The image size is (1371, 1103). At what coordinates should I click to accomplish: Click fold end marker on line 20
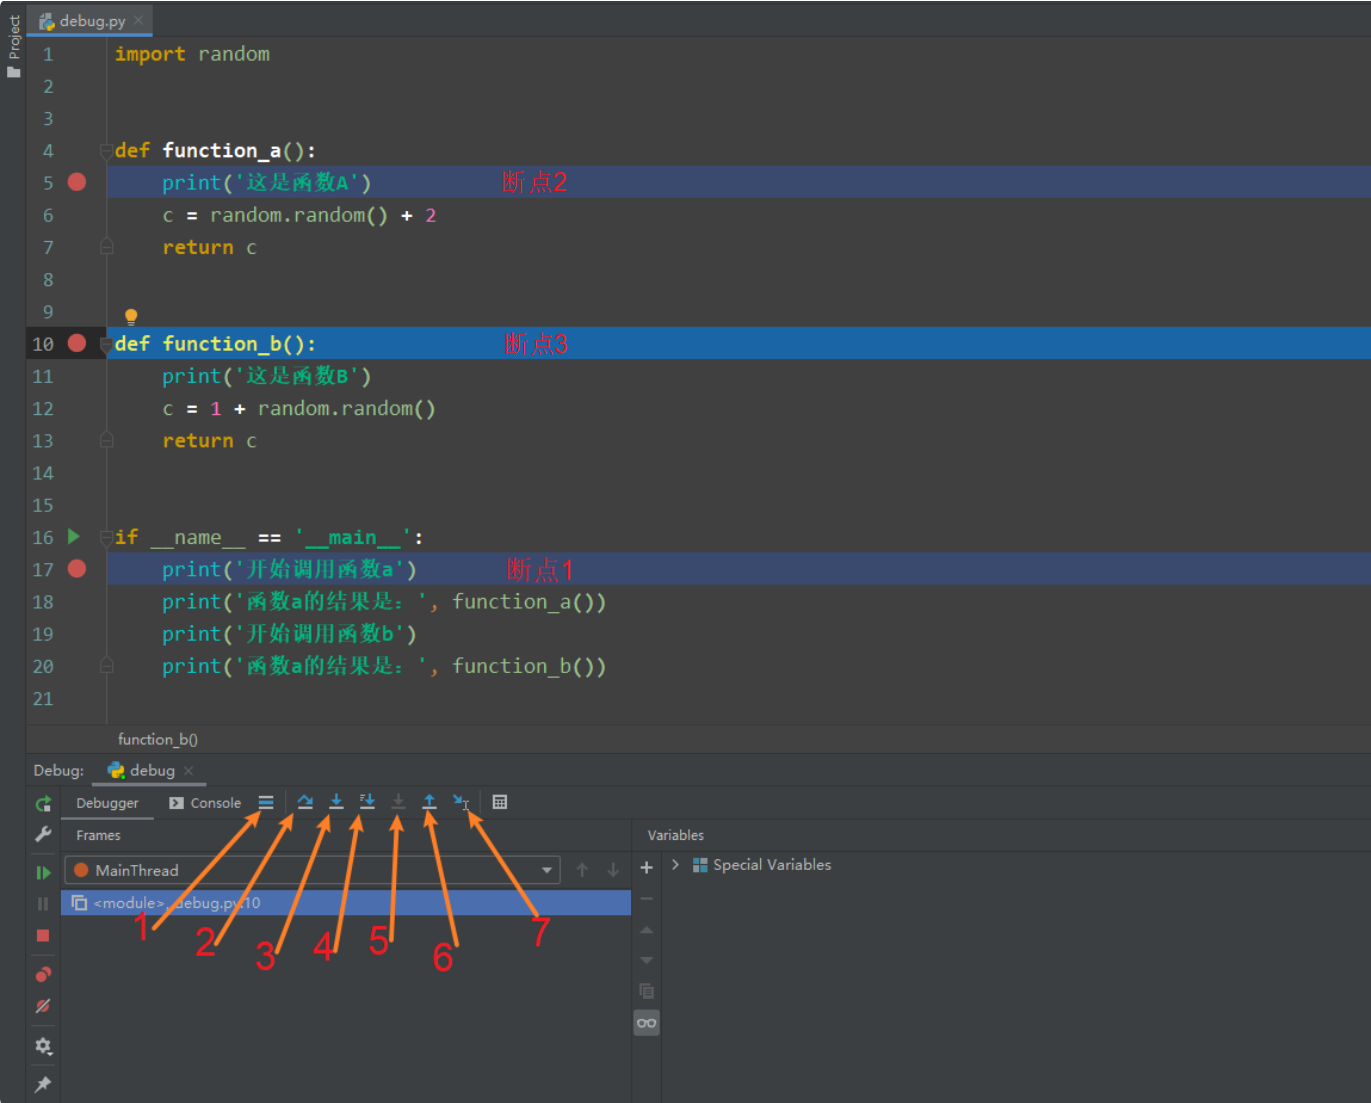click(x=106, y=666)
